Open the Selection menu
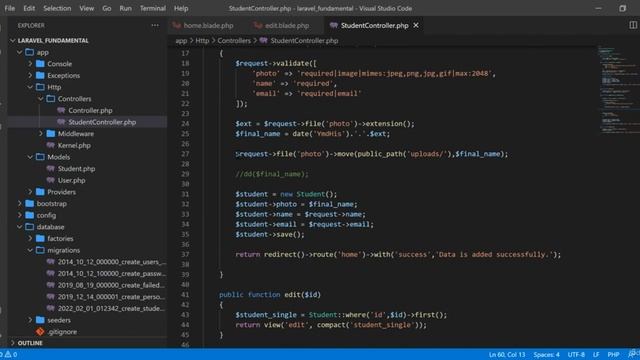Viewport: 640px width, 360px height. (x=57, y=8)
